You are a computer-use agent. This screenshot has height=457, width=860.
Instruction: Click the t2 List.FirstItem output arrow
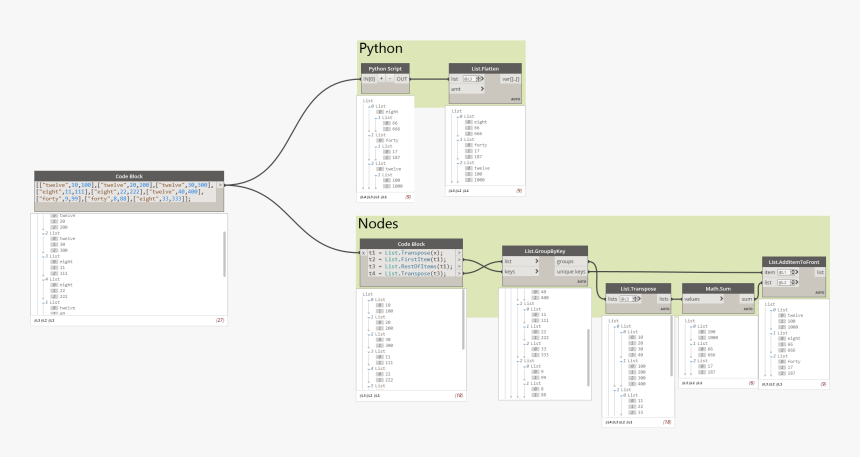pyautogui.click(x=459, y=259)
